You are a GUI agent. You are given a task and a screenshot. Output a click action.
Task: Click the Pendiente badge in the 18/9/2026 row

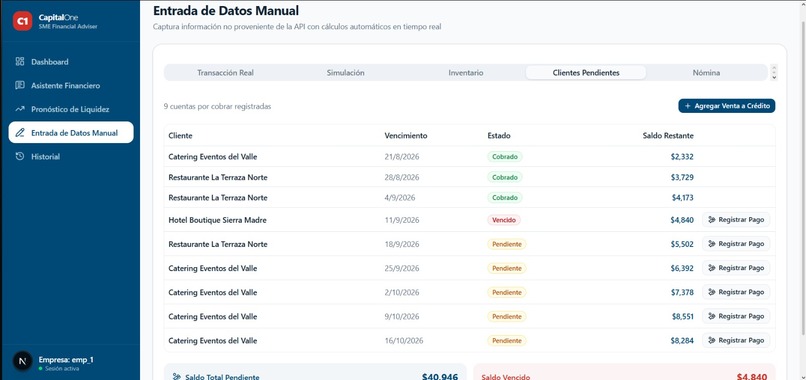click(x=507, y=244)
